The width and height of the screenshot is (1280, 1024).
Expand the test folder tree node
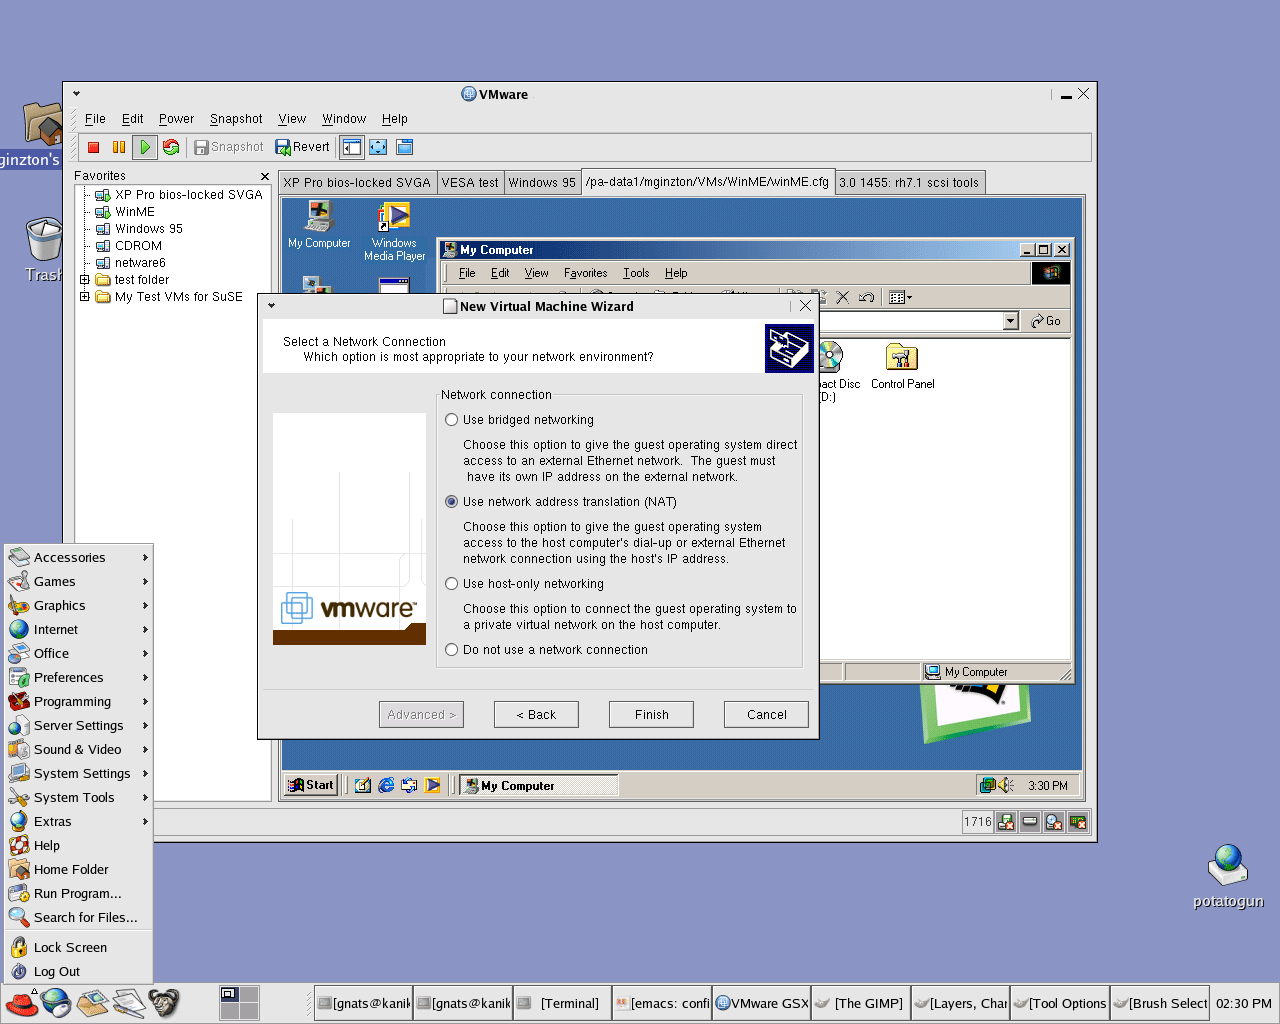coord(85,280)
